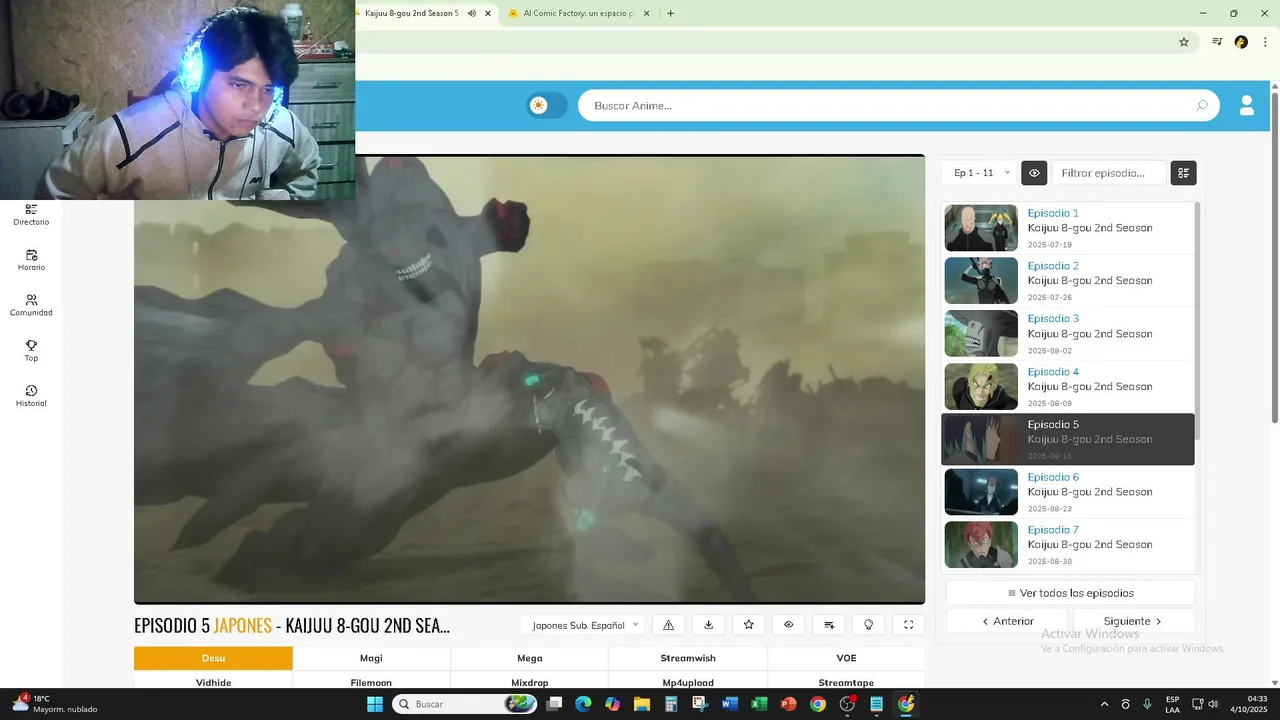Open the Horario schedule section
1280x720 pixels.
pyautogui.click(x=31, y=260)
